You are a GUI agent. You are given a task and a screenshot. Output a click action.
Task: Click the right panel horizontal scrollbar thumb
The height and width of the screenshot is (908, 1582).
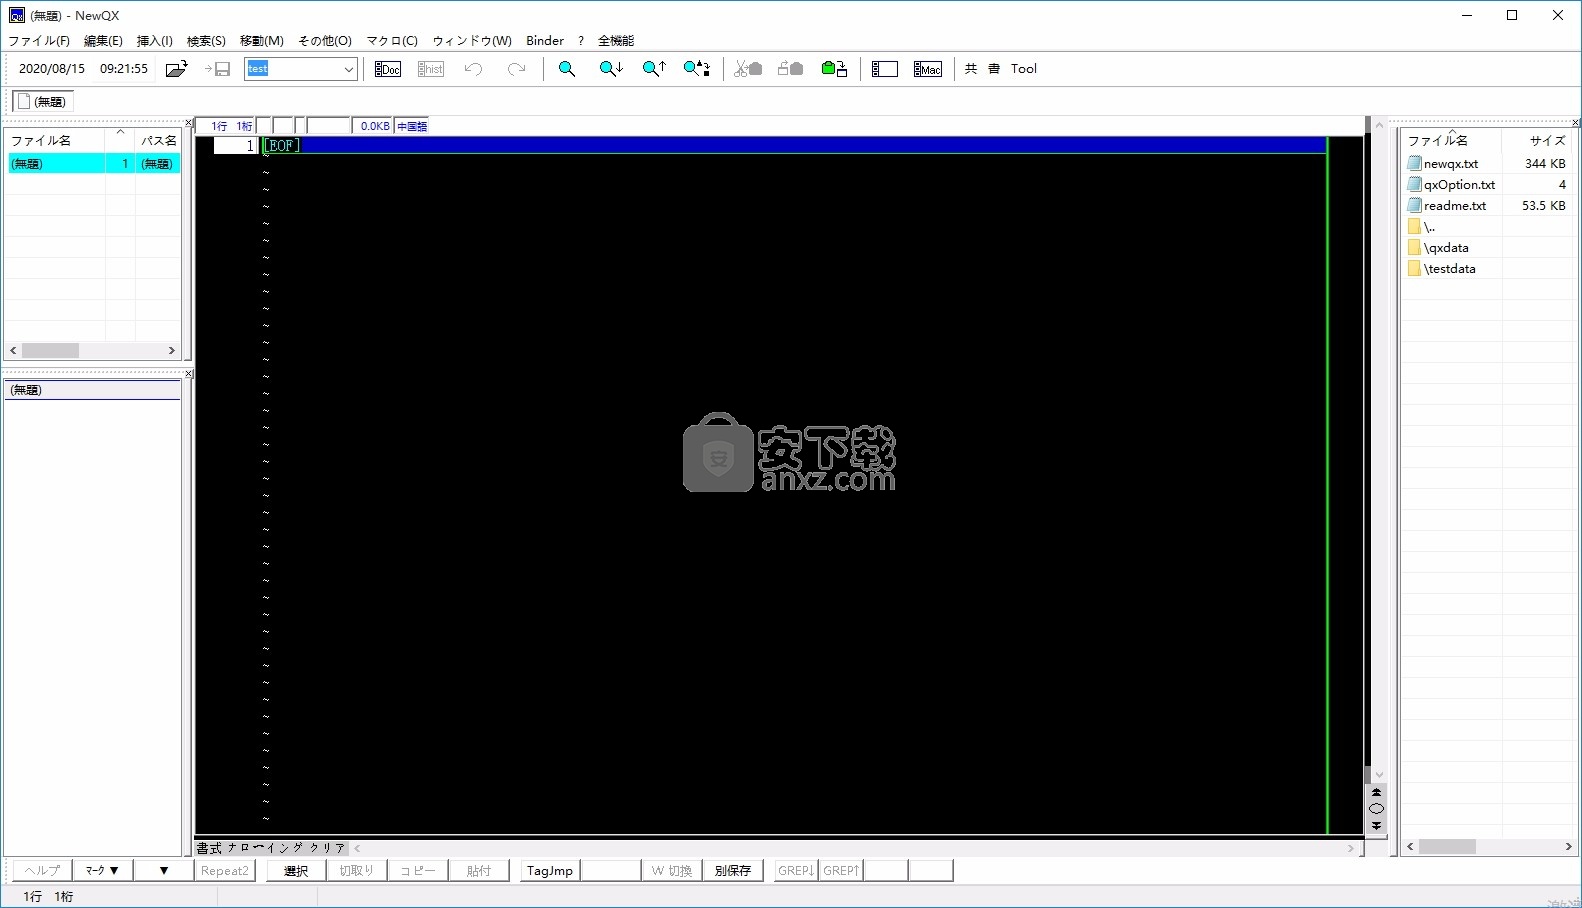point(1447,846)
